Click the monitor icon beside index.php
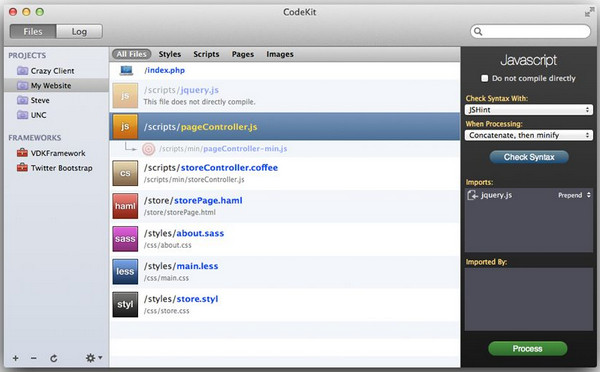 [126, 70]
